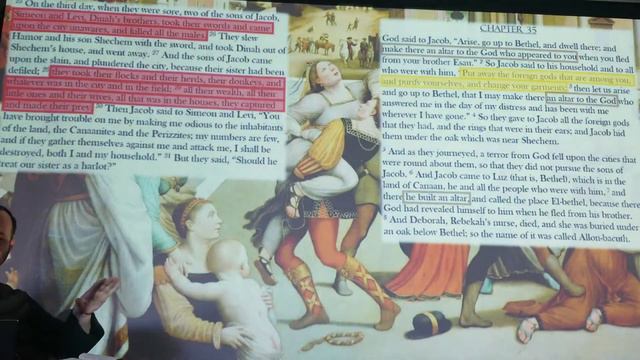640x360 pixels.
Task: Click red highlighted 'and made their prey' text
Action: pos(48,106)
